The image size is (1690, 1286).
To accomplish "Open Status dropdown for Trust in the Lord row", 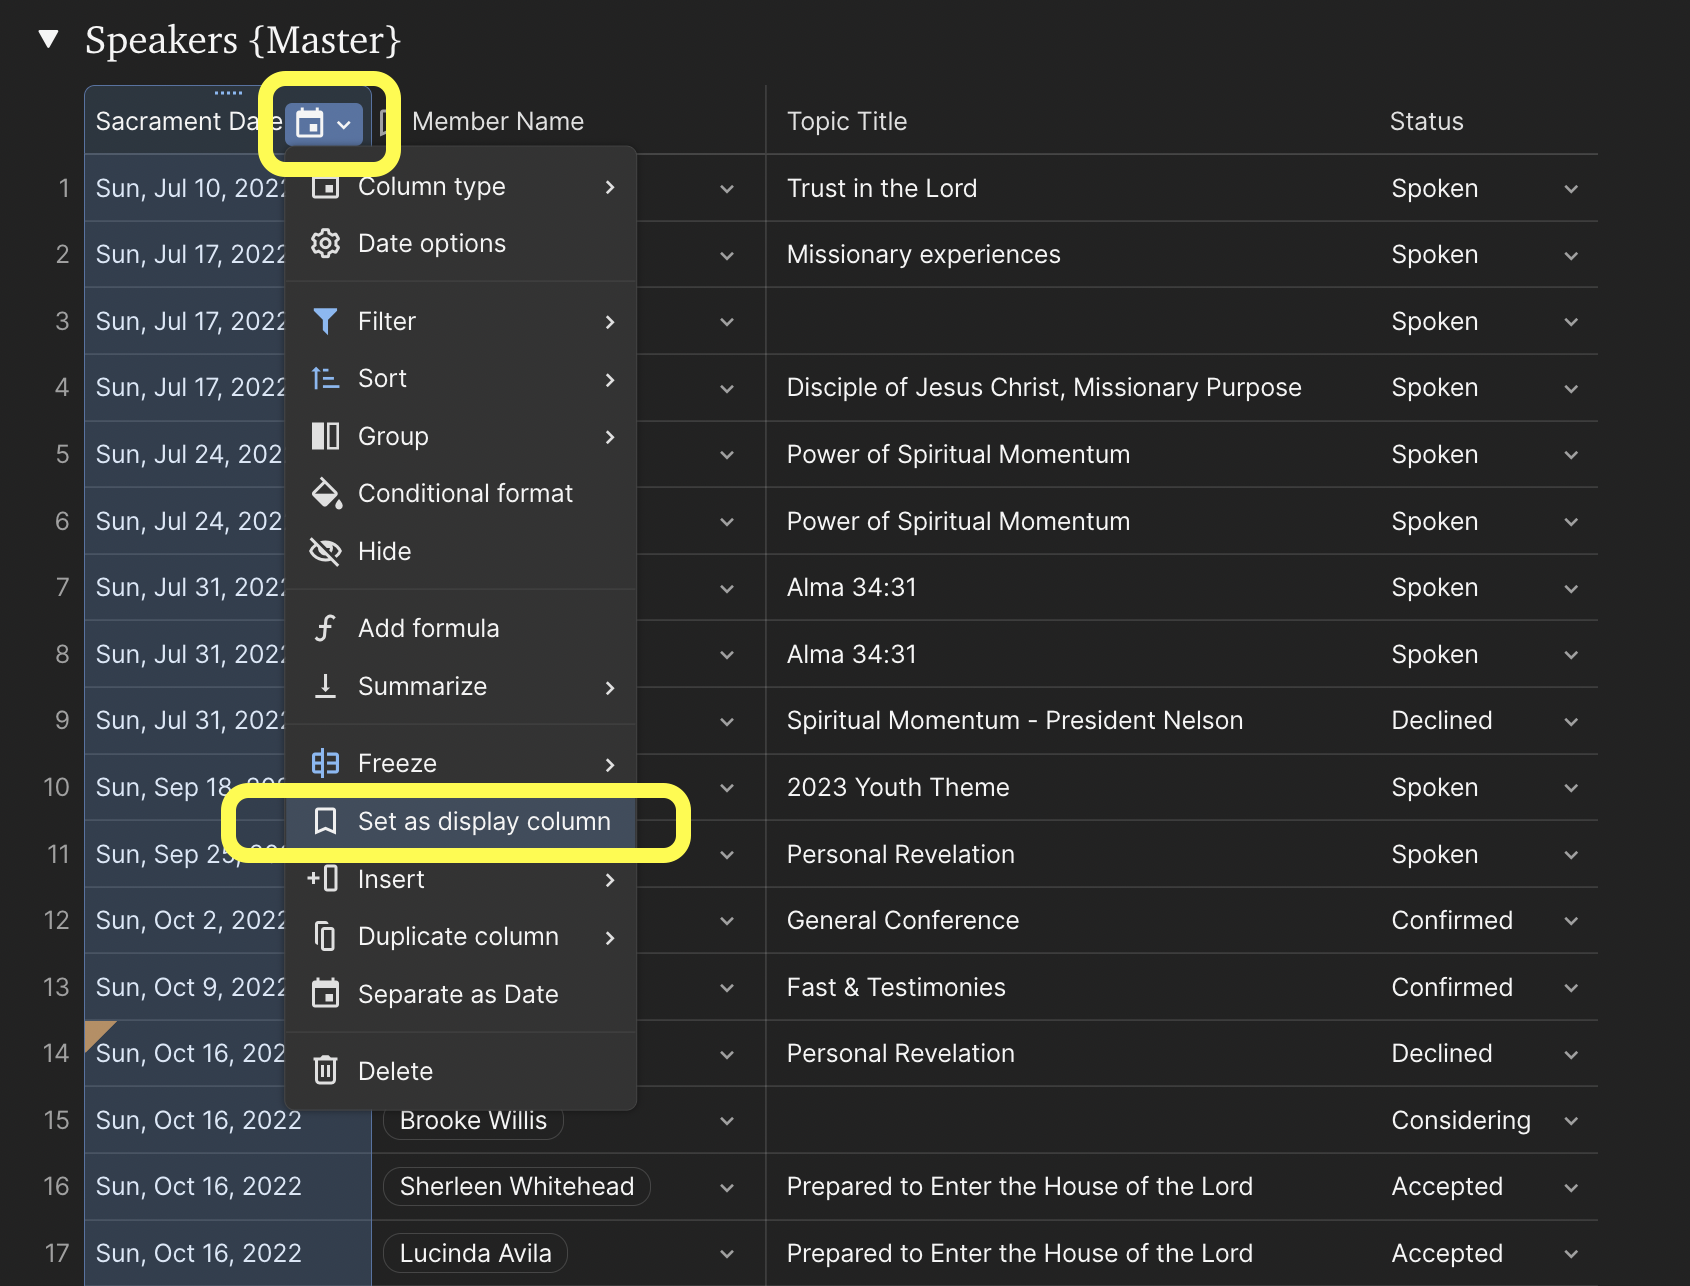I will coord(1571,189).
